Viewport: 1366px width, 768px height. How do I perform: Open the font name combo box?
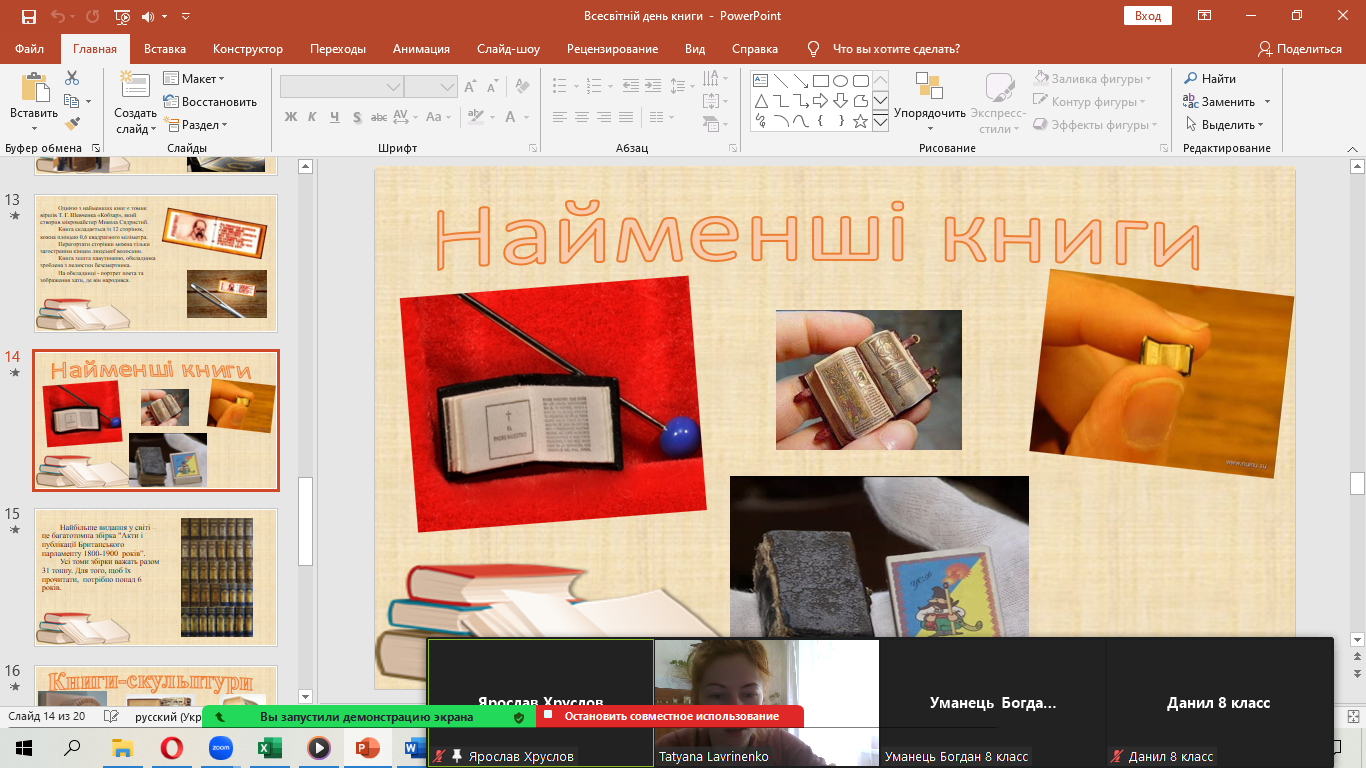pos(341,87)
